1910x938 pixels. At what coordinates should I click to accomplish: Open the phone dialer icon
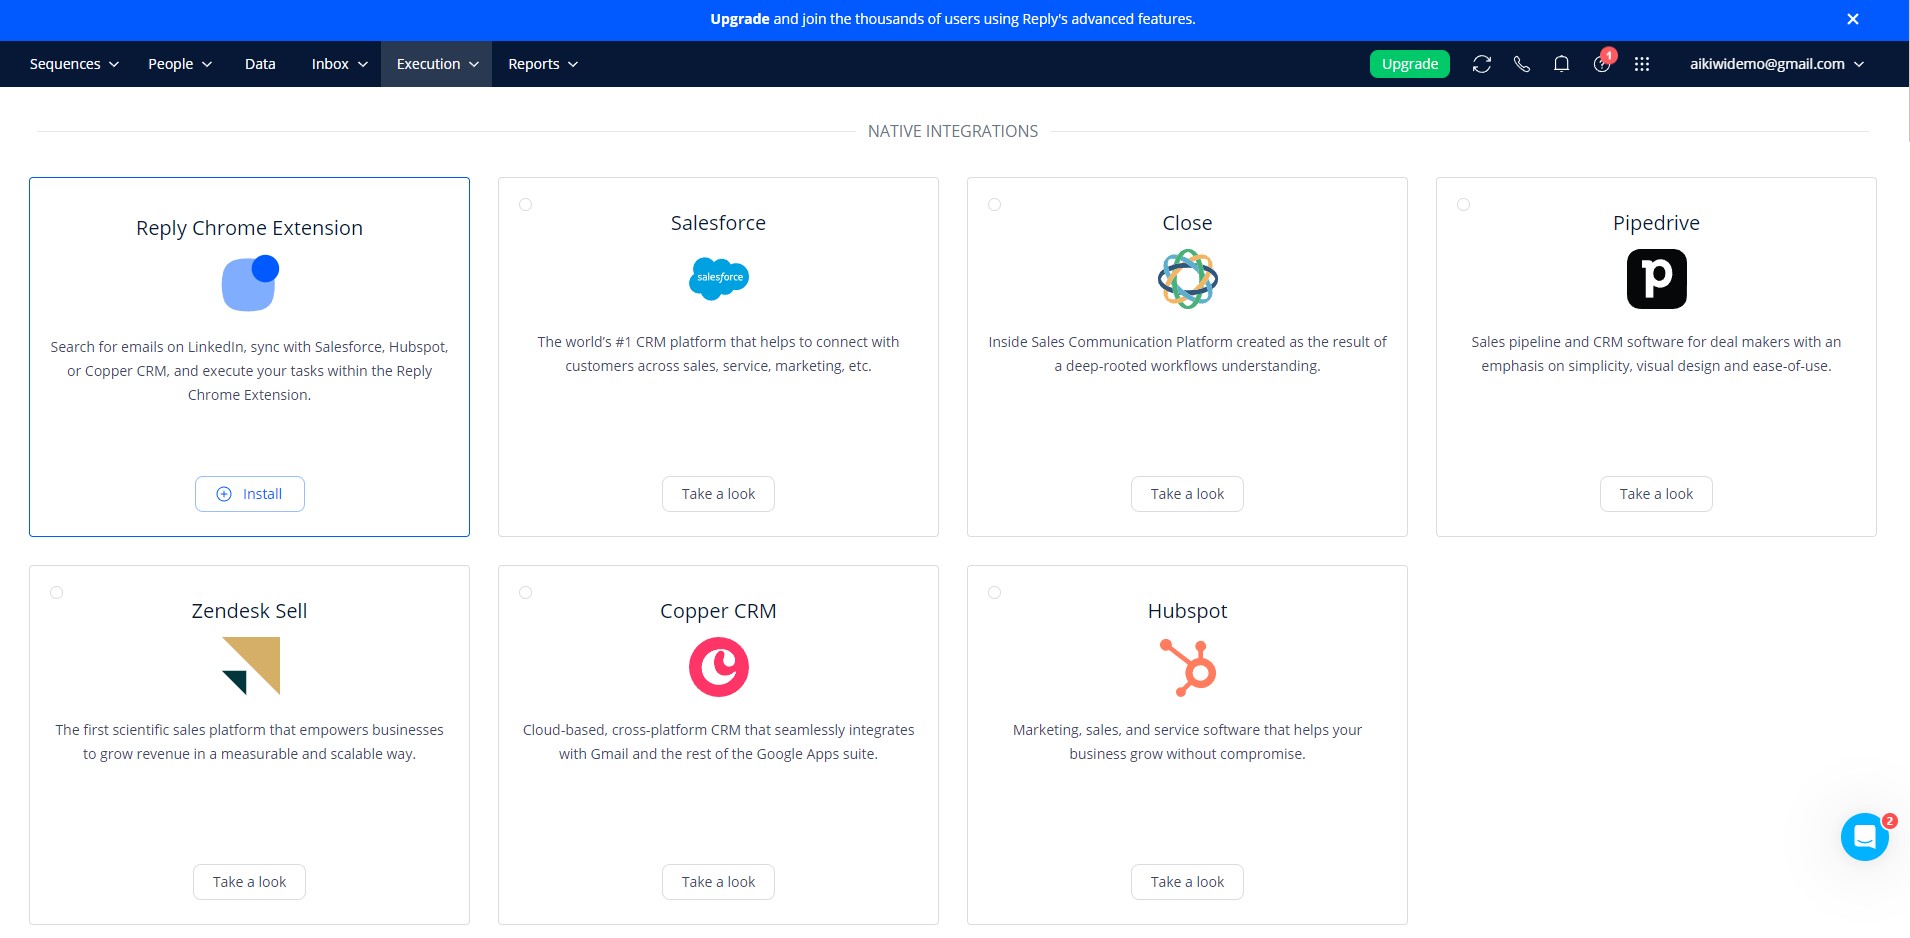click(1522, 64)
